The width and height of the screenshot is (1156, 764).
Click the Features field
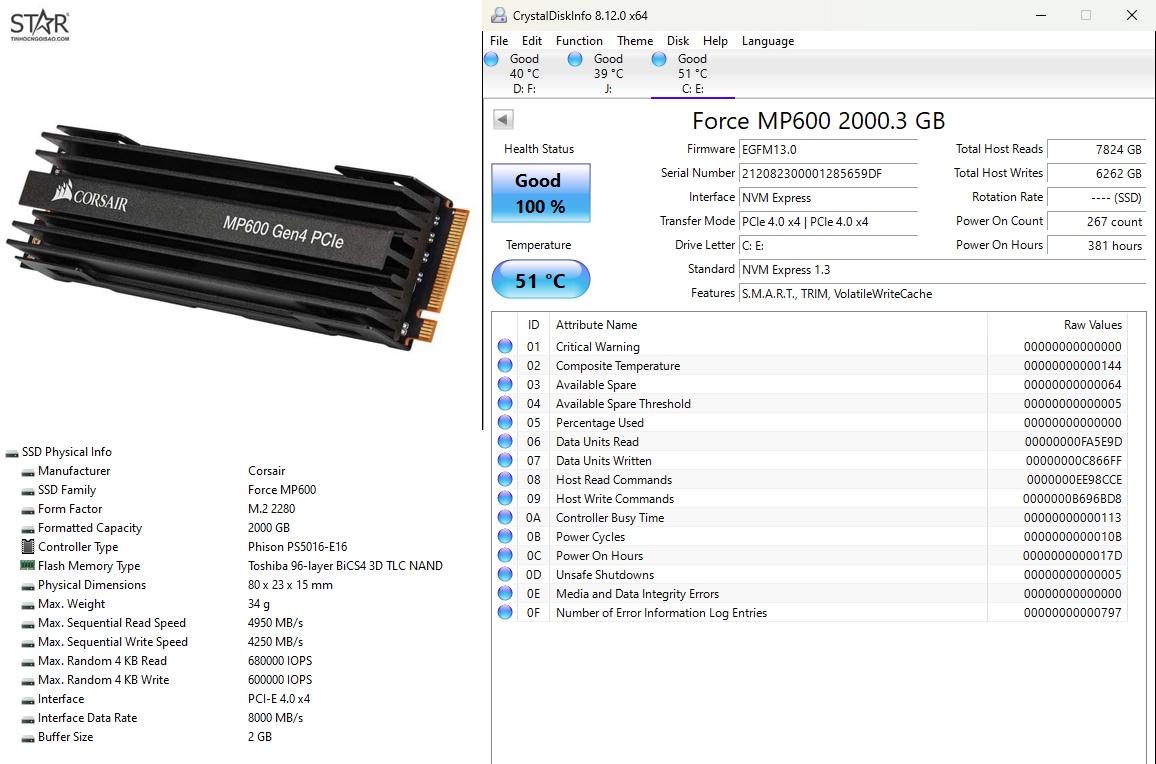943,294
